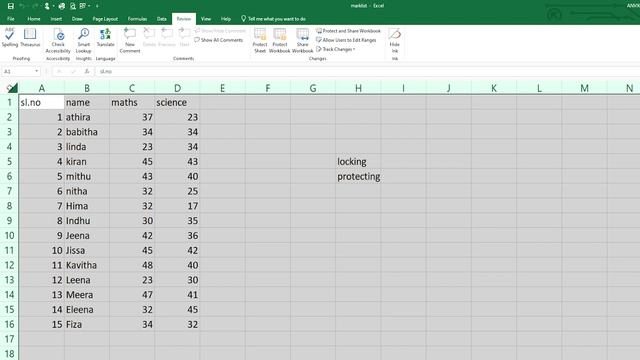Screen dimensions: 640x360
Task: Click the cell with name 'Fiza'
Action: (x=87, y=324)
